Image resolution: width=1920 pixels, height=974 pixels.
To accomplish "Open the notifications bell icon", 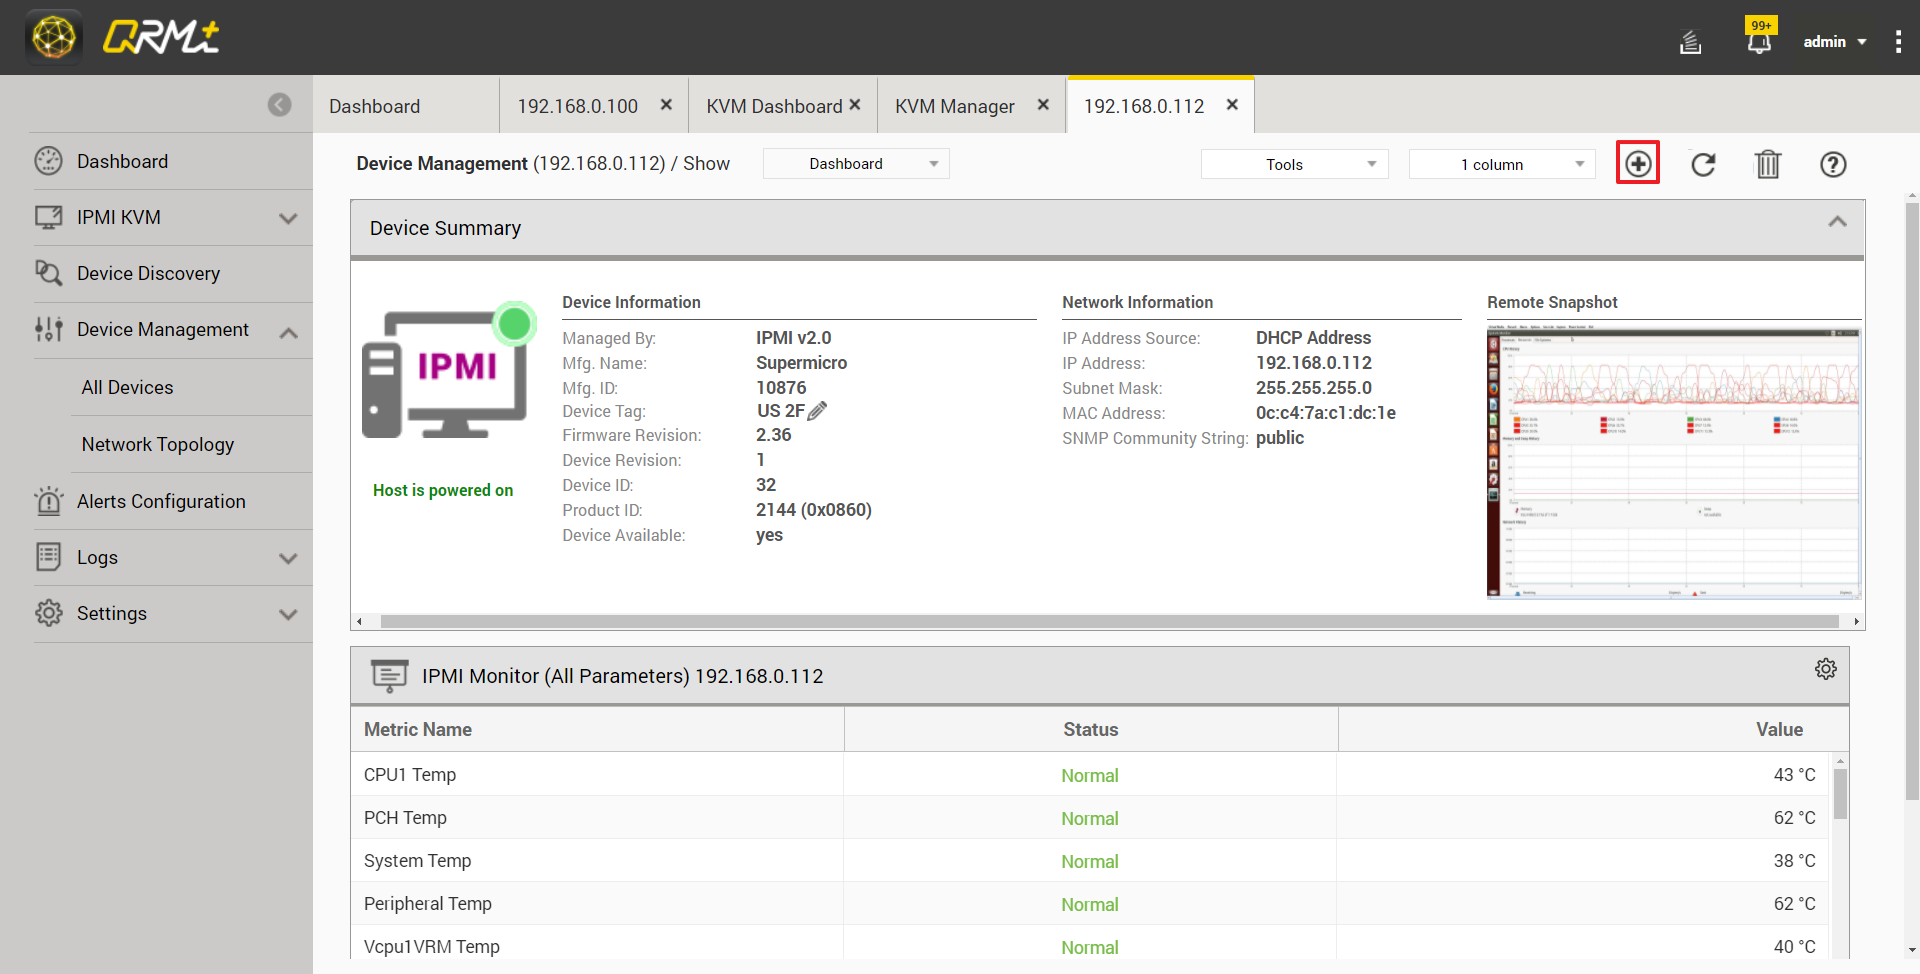I will pyautogui.click(x=1759, y=42).
